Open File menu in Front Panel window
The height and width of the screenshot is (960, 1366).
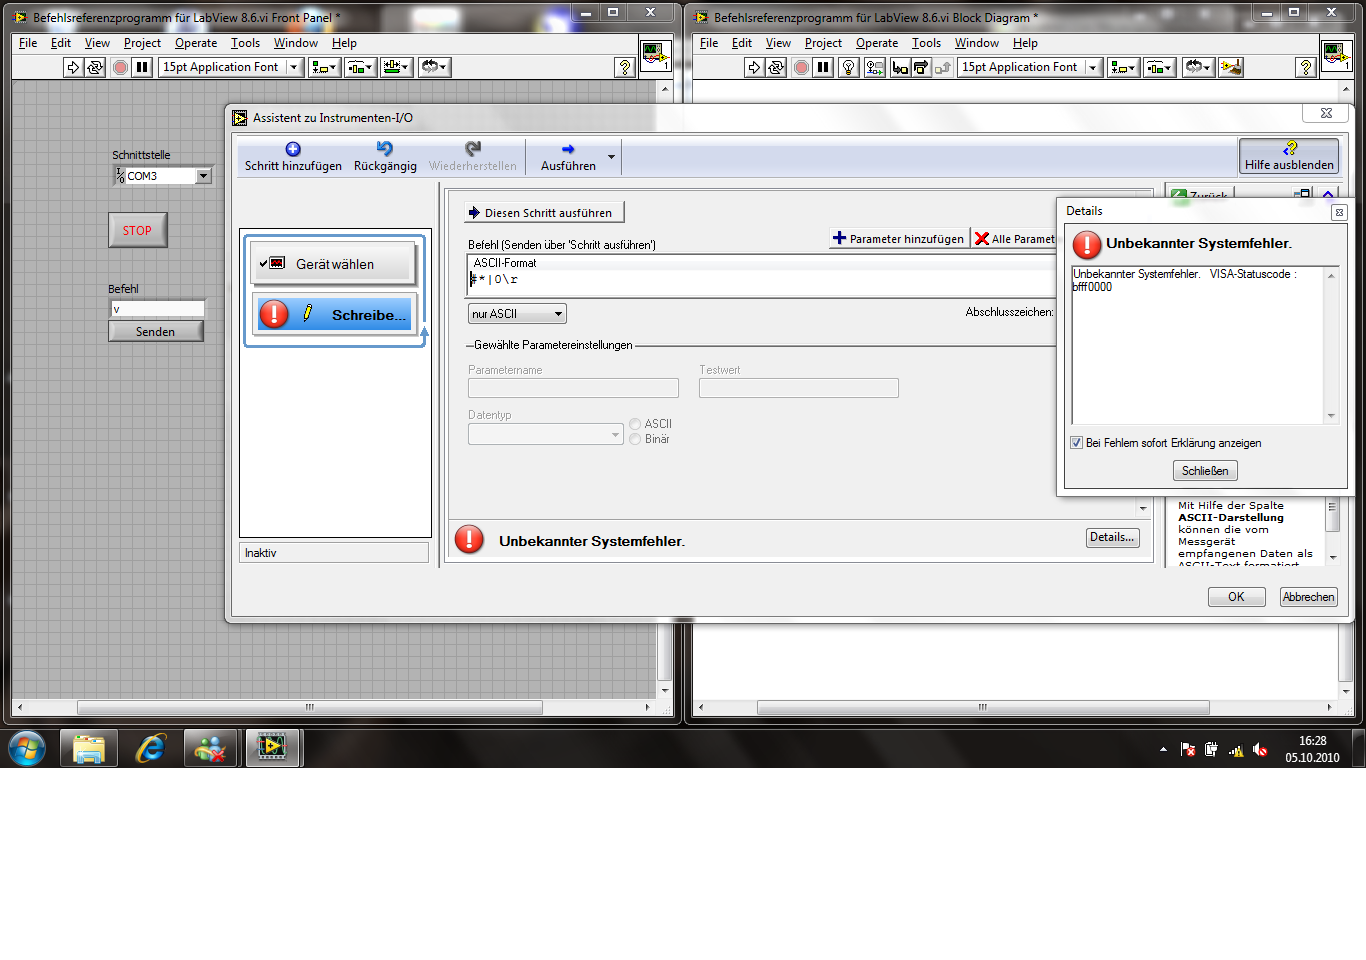(x=28, y=43)
